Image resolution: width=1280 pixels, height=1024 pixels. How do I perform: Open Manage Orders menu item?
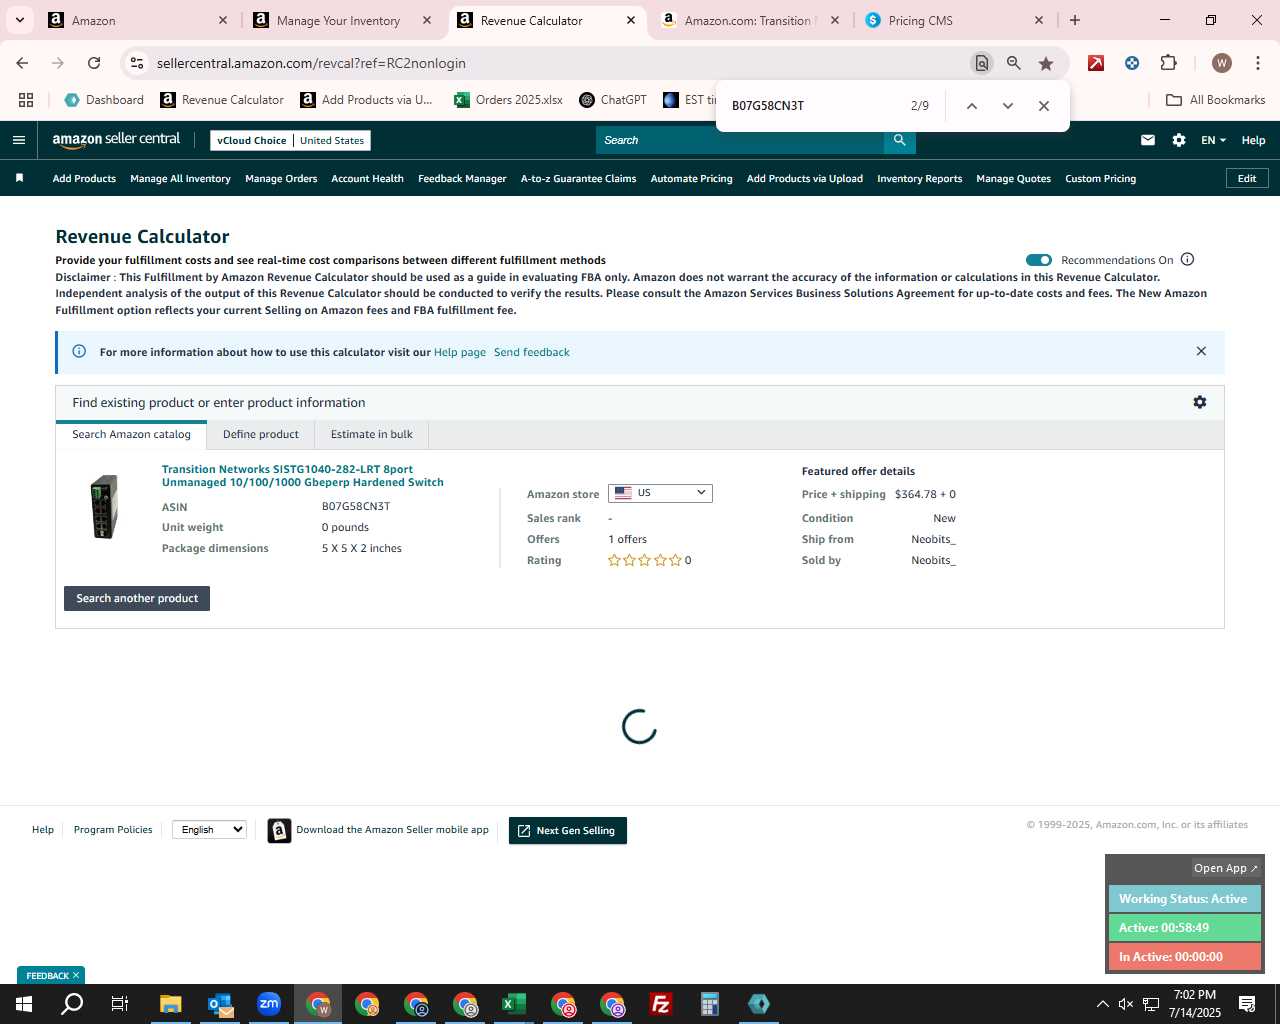click(x=281, y=178)
